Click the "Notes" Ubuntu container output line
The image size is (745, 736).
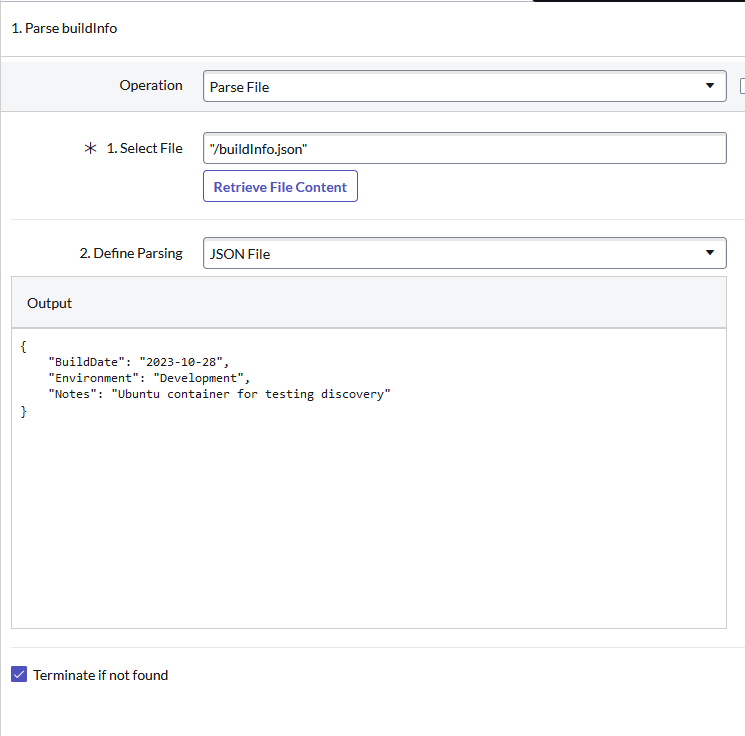click(219, 394)
